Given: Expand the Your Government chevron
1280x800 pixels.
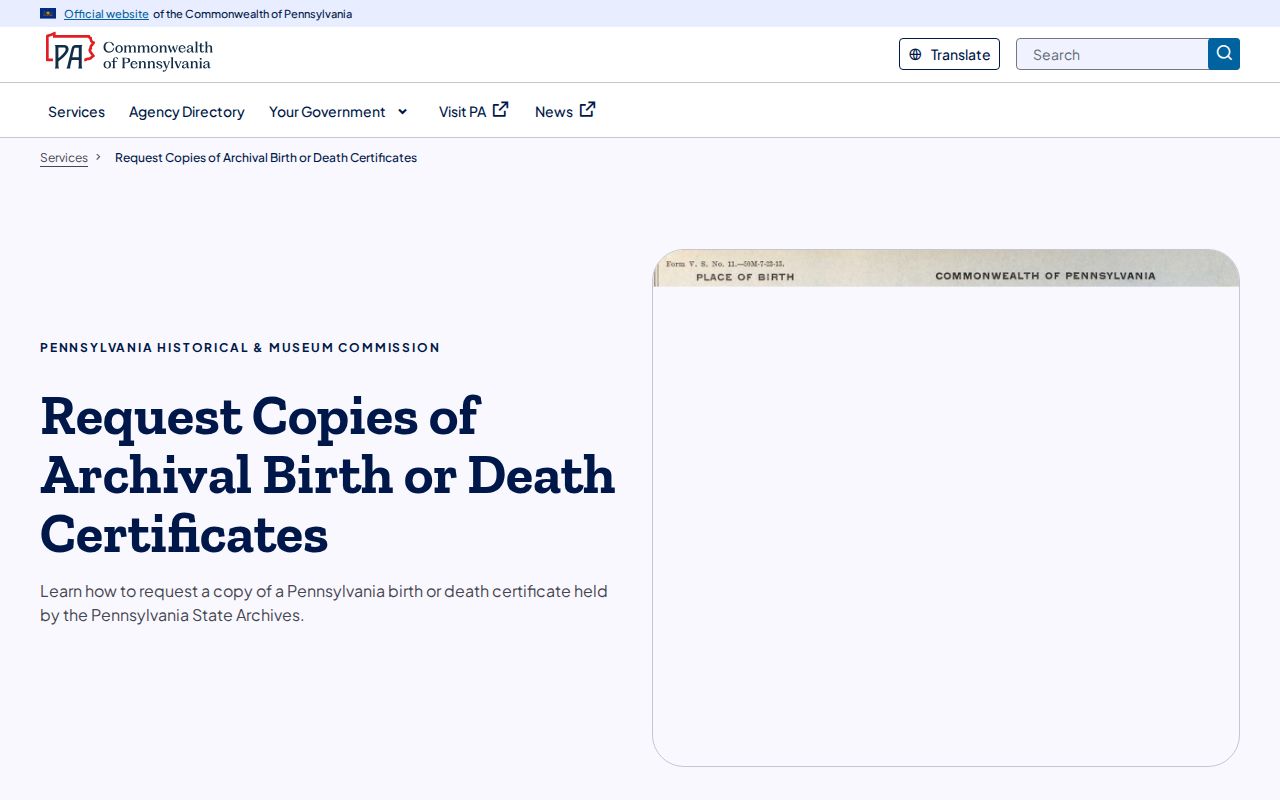Looking at the screenshot, I should (403, 112).
